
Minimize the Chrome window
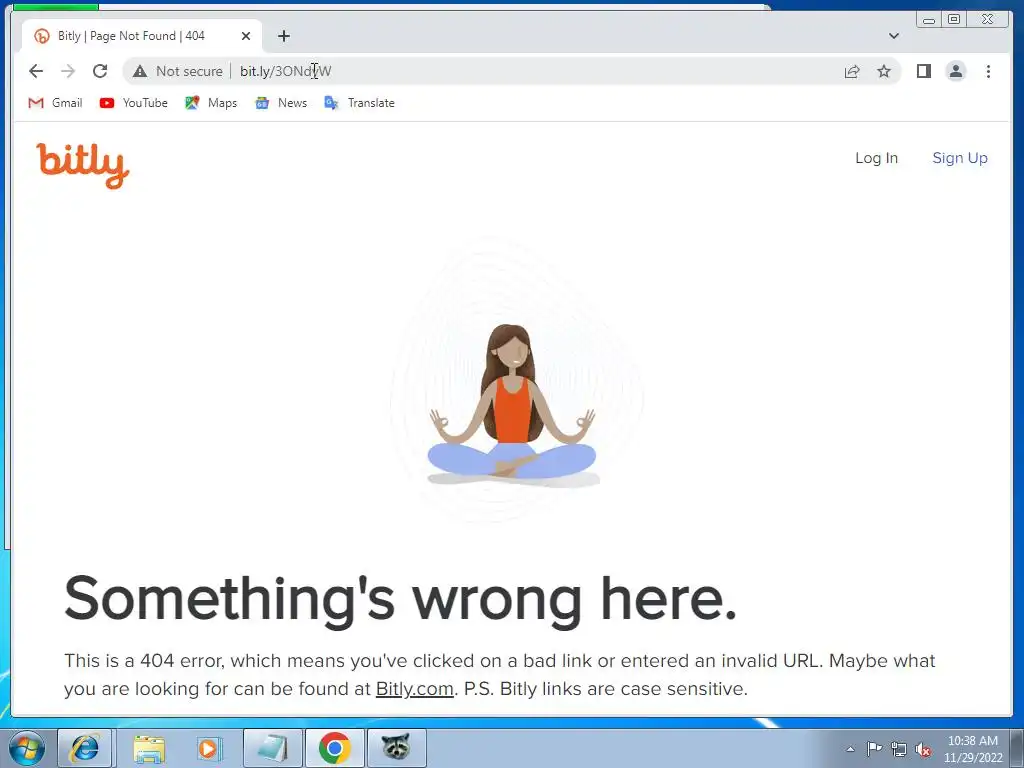click(x=929, y=20)
